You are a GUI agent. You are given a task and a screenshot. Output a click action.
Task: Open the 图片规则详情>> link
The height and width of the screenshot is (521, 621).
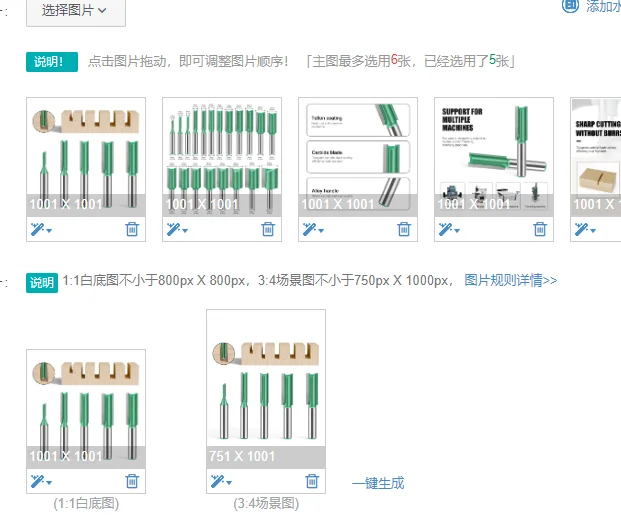coord(511,280)
